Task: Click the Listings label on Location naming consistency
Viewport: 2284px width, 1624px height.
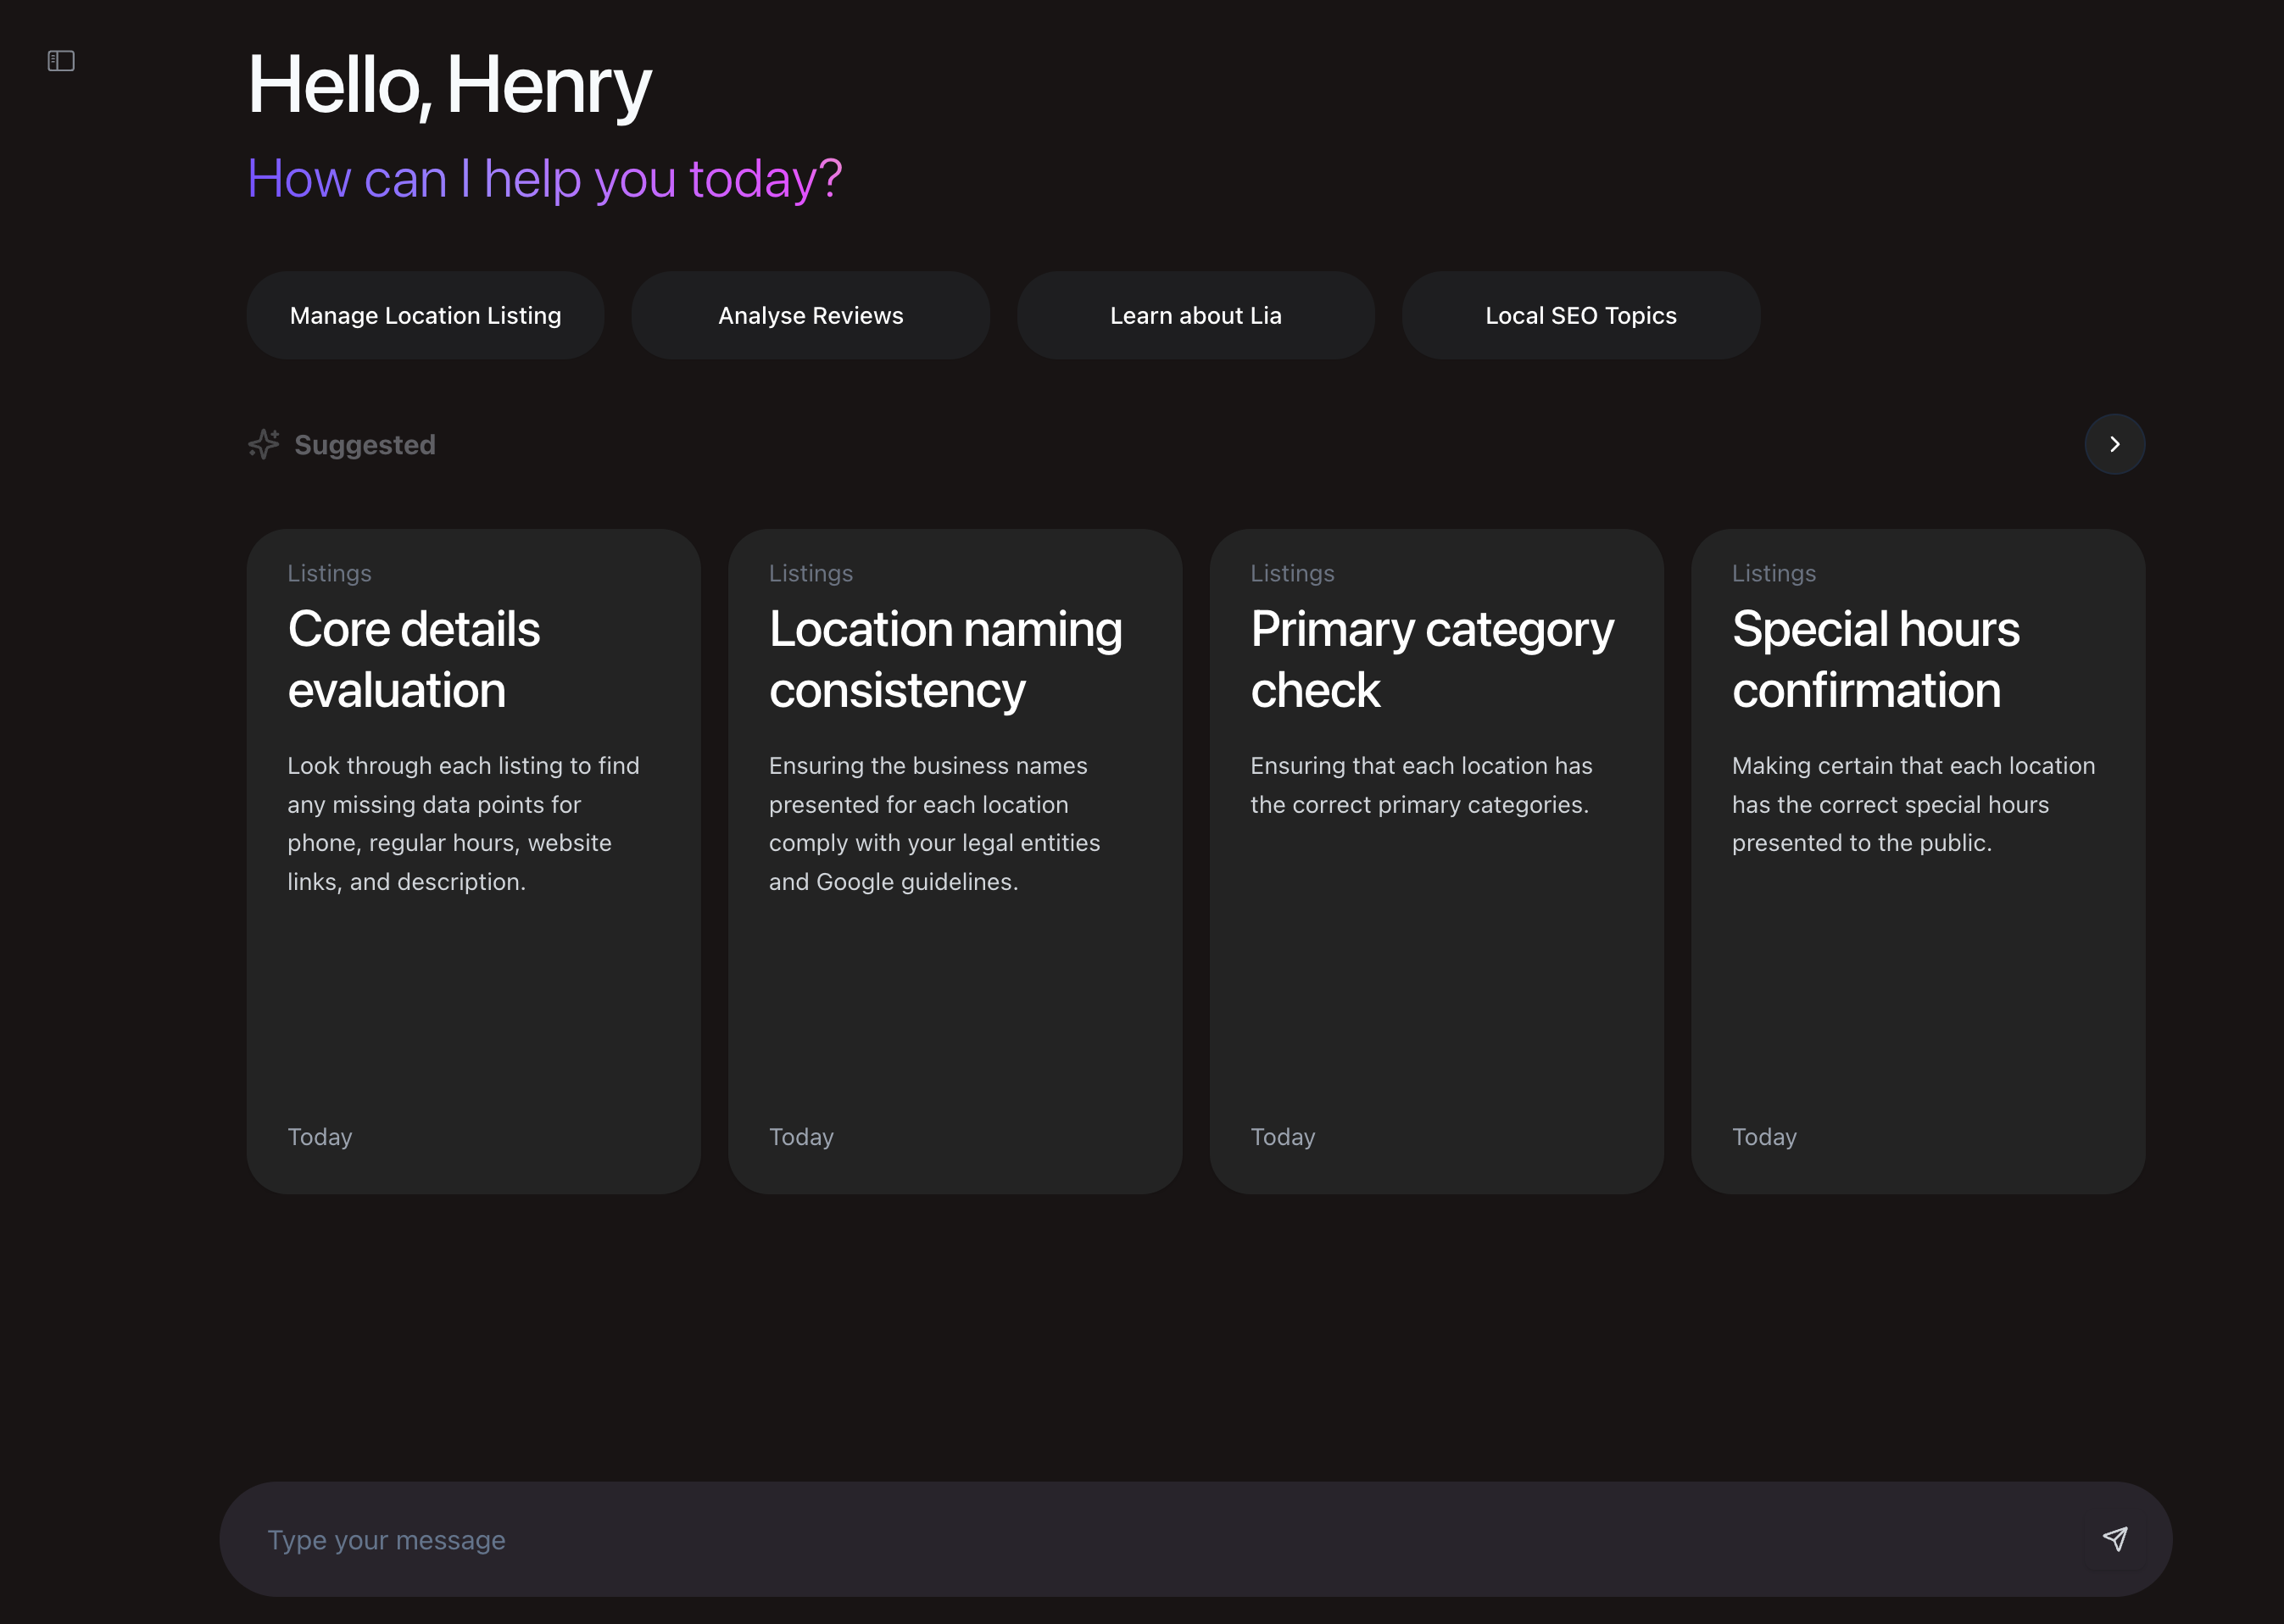Action: [x=811, y=572]
